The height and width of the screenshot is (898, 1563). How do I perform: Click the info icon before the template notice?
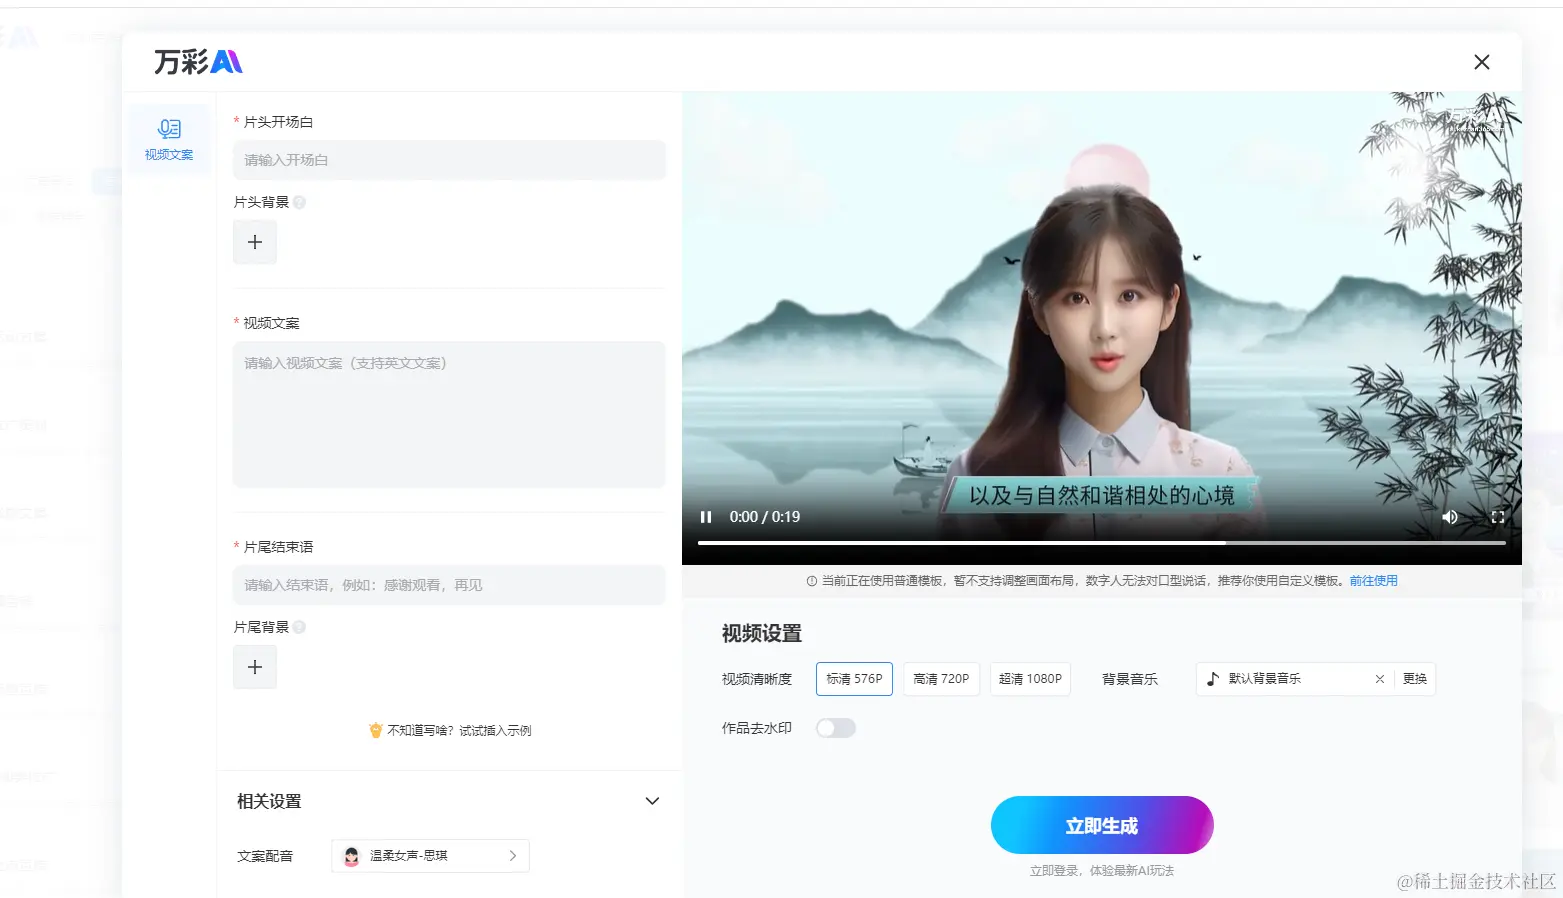click(x=812, y=581)
